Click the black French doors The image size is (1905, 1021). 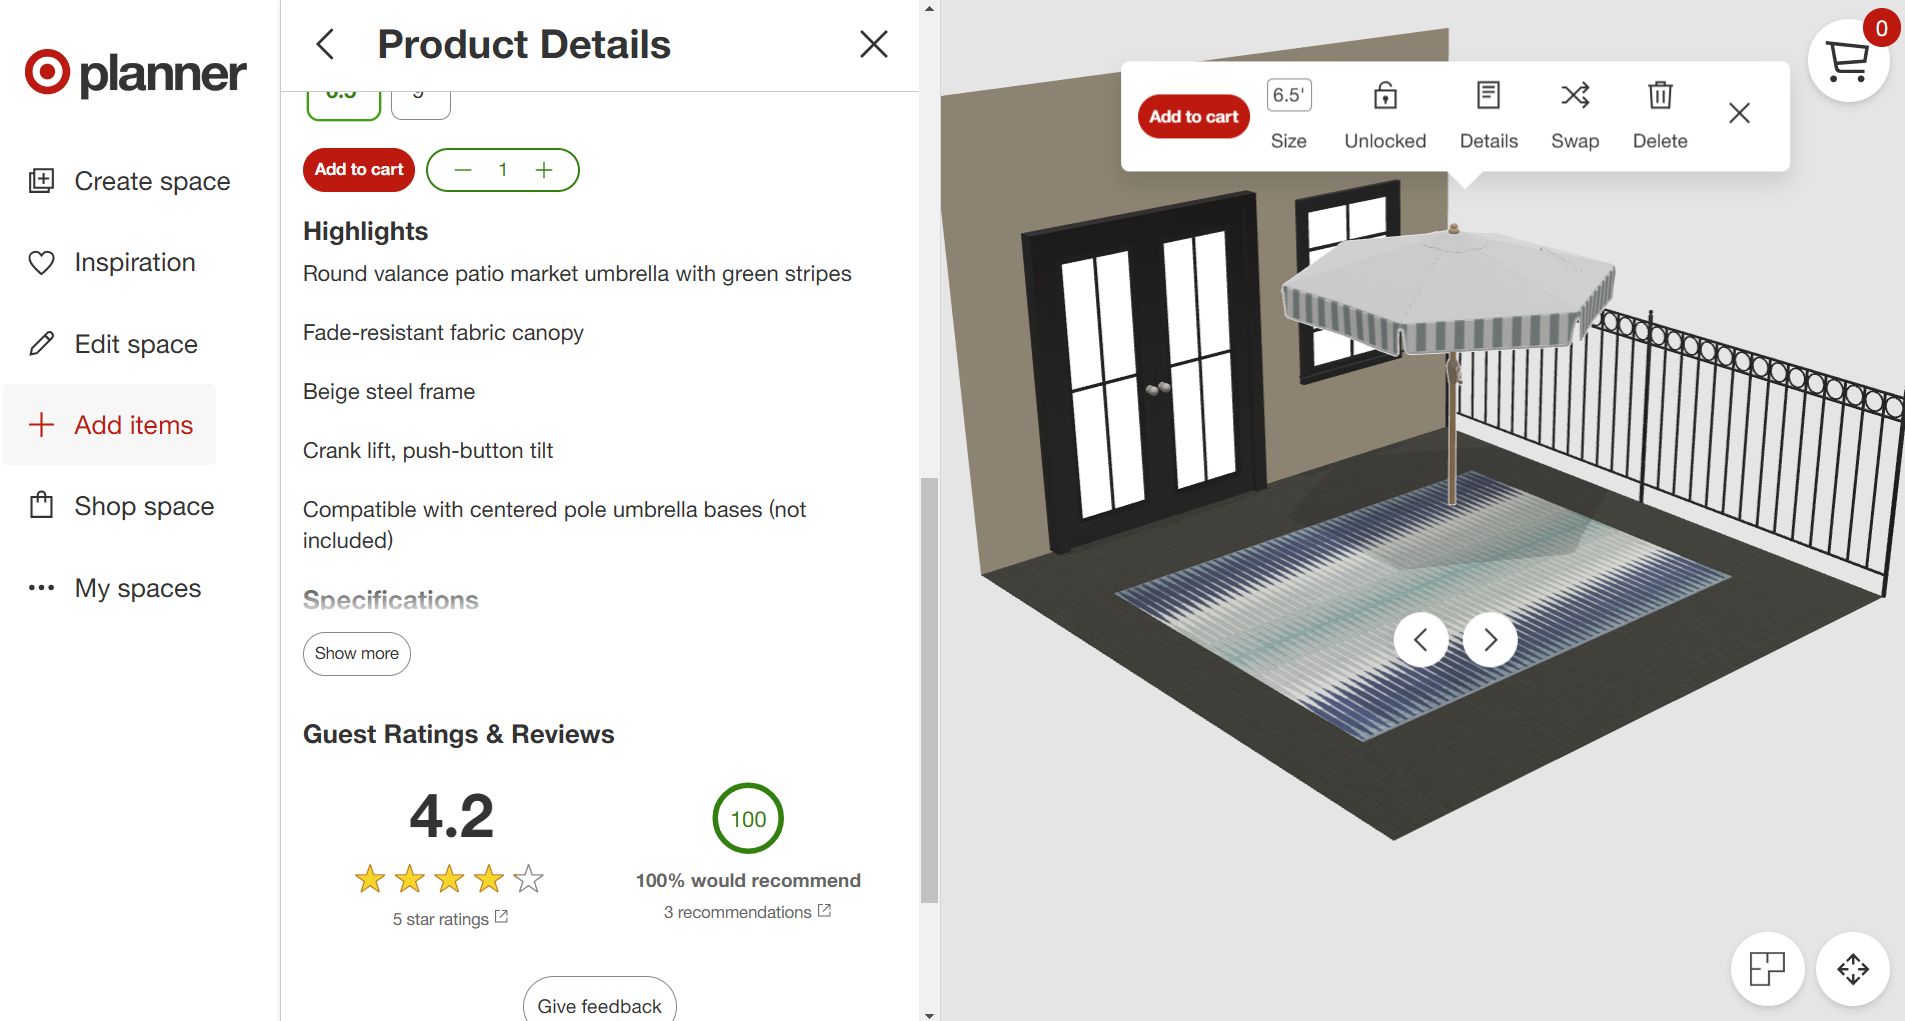coord(1145,370)
